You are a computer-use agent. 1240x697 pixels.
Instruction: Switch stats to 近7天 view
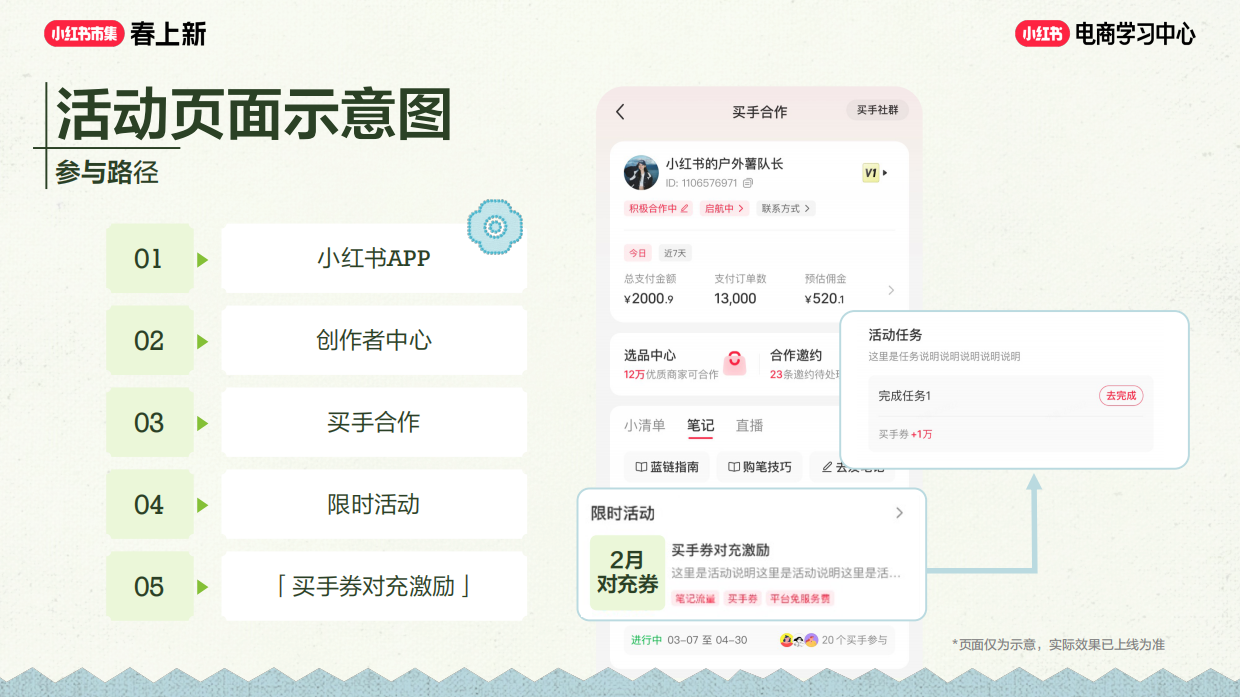pos(673,253)
